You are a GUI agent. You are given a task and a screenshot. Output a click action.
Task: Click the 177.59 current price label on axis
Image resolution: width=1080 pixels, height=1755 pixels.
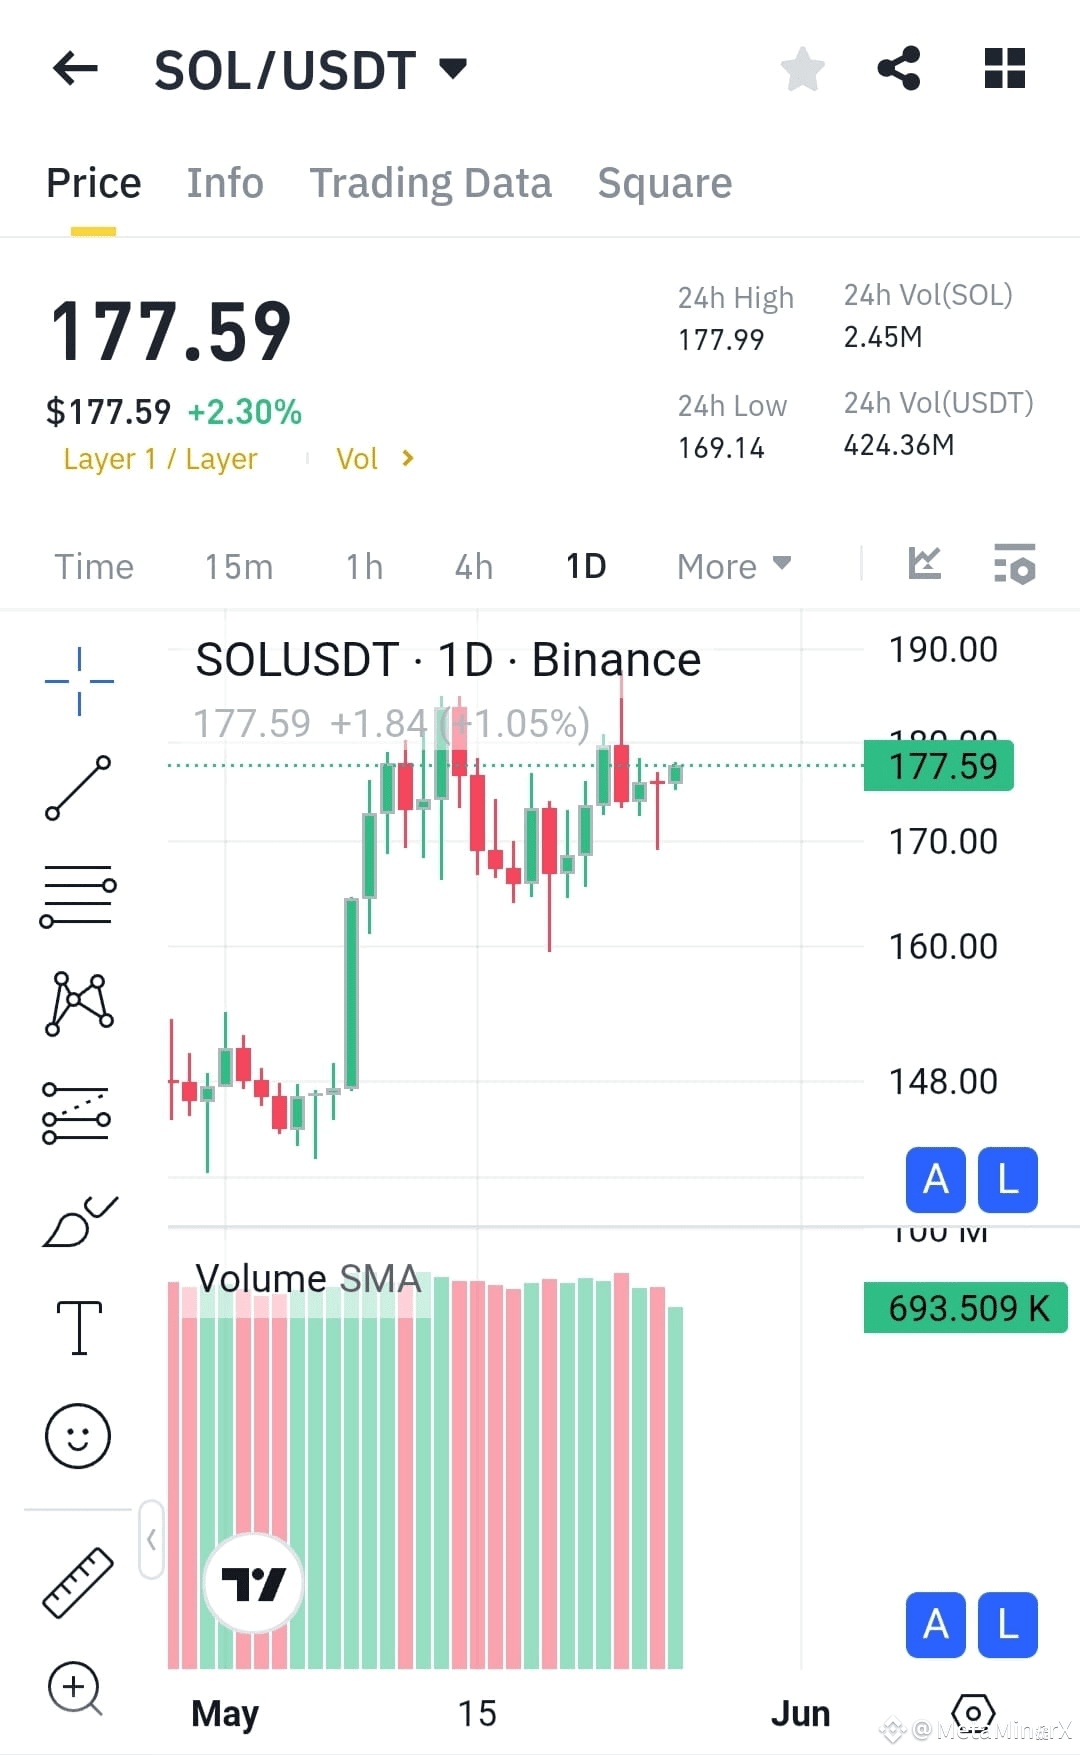939,766
